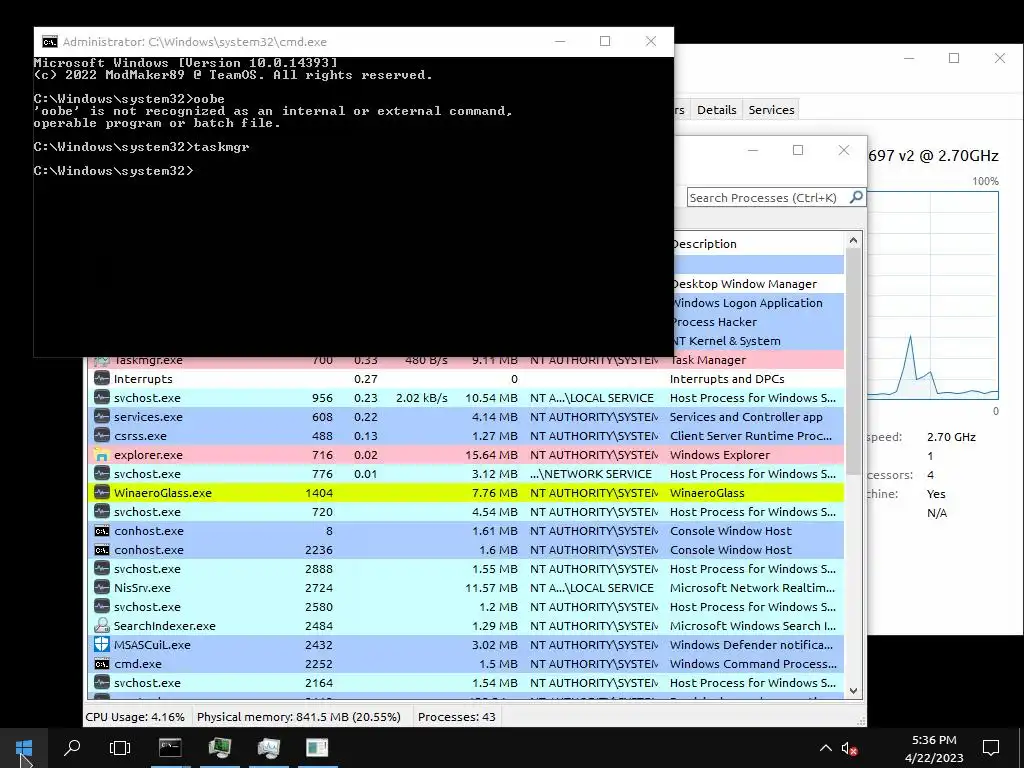Click the 2.70 GHz speed value
1024x768 pixels.
[x=951, y=437]
